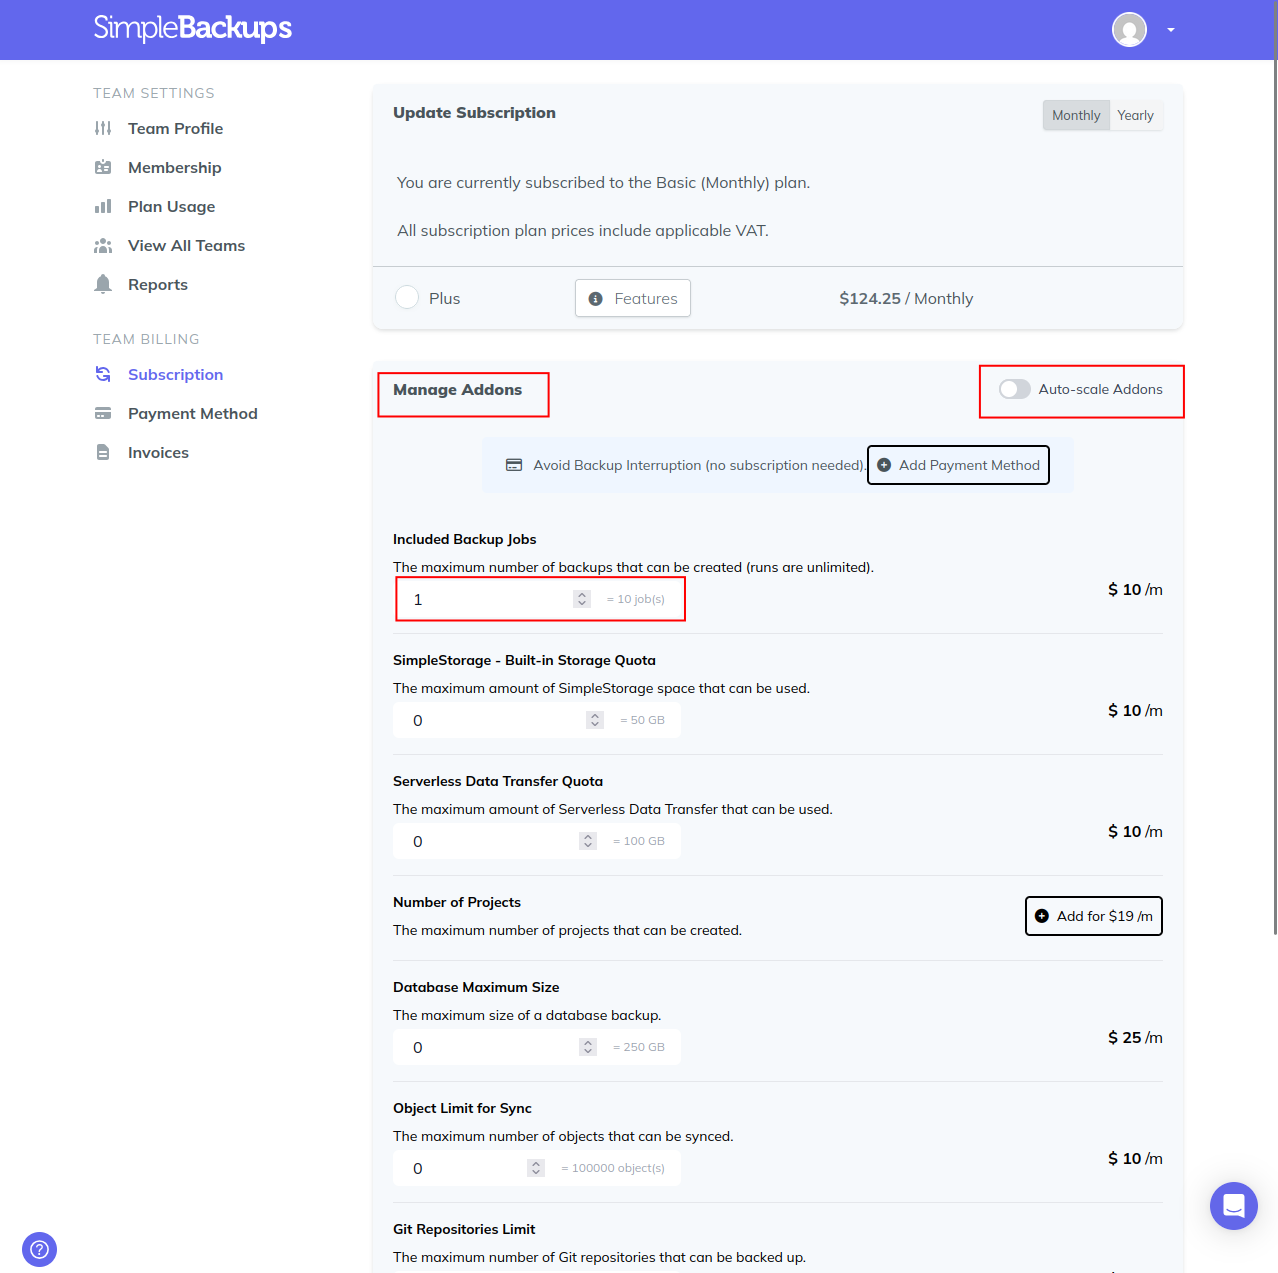This screenshot has height=1273, width=1278.
Task: Open the chat support widget
Action: (x=1234, y=1206)
